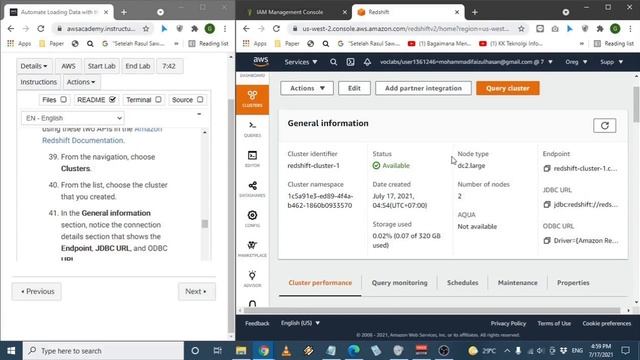Open AWS console search icon
The image size is (640, 360).
coord(333,62)
